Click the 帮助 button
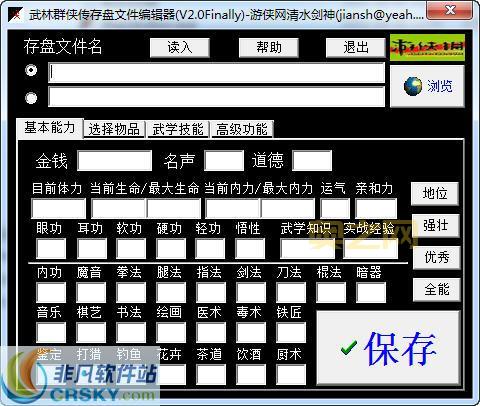480x406 pixels. point(269,48)
